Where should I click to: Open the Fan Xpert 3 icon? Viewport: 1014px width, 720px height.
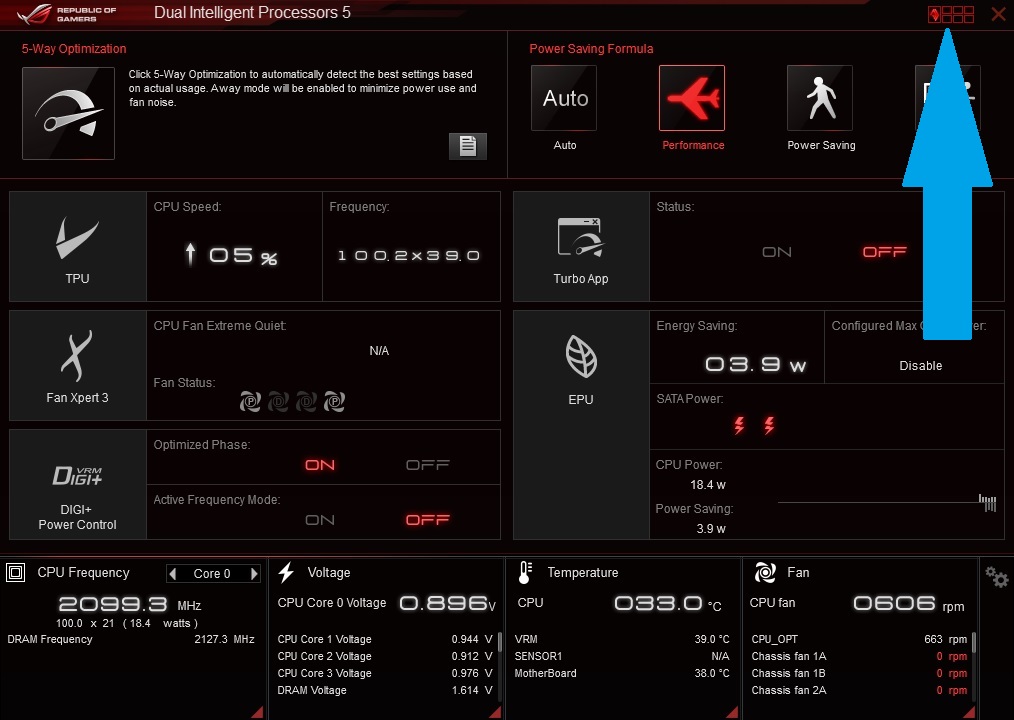coord(77,356)
